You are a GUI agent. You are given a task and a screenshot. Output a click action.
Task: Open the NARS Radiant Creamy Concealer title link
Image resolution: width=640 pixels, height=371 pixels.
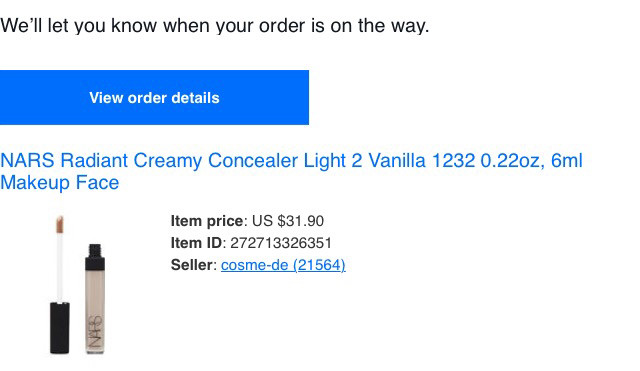tap(291, 171)
